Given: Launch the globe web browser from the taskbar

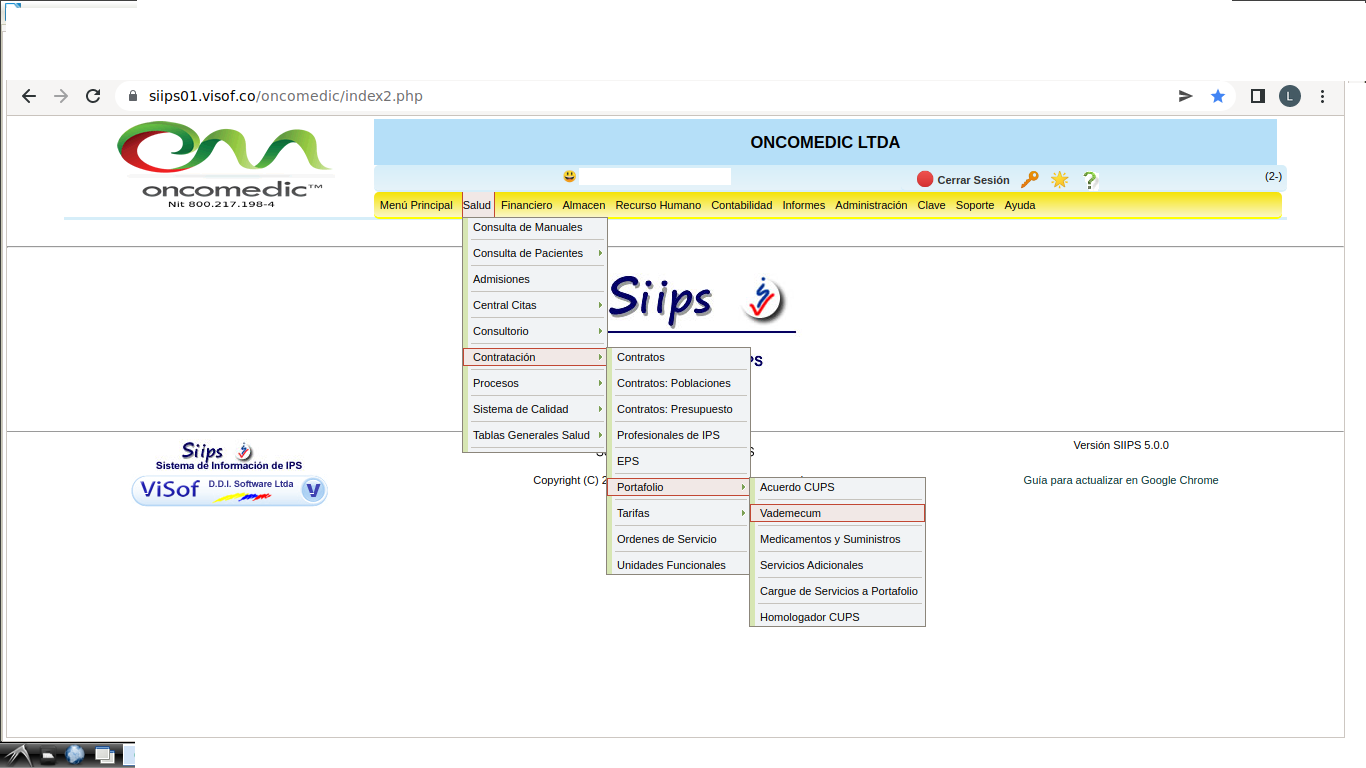Looking at the screenshot, I should pos(75,755).
